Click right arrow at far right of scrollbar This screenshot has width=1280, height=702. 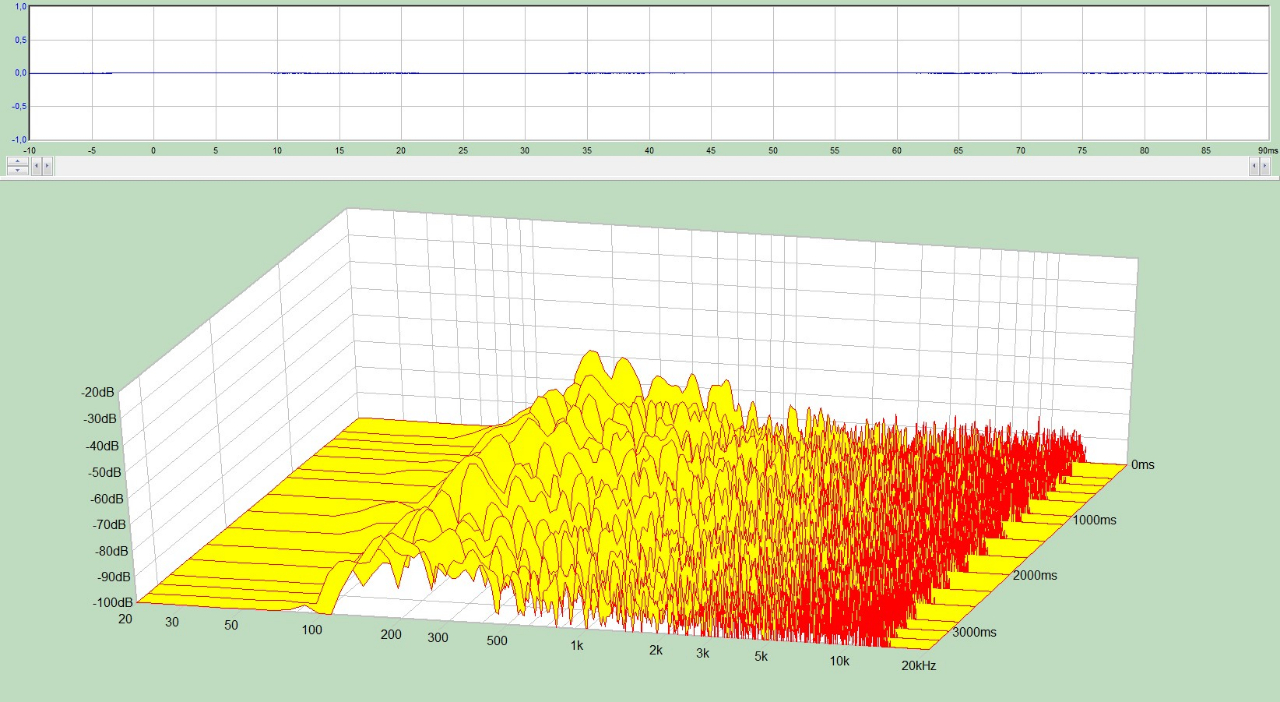click(1265, 166)
